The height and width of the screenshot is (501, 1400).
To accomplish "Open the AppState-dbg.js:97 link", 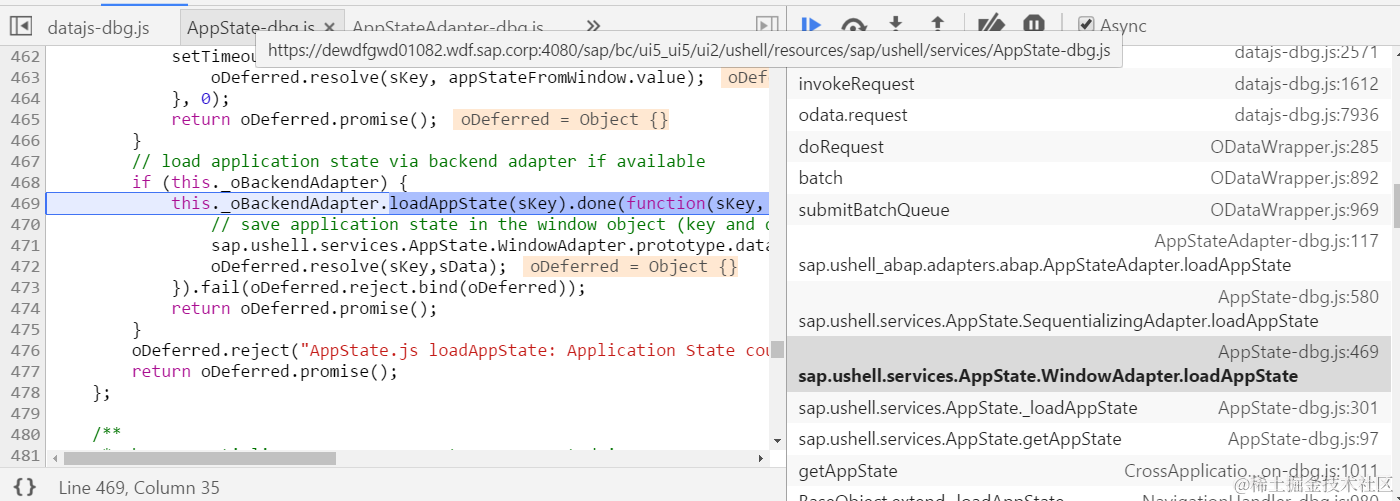I will pyautogui.click(x=1303, y=439).
